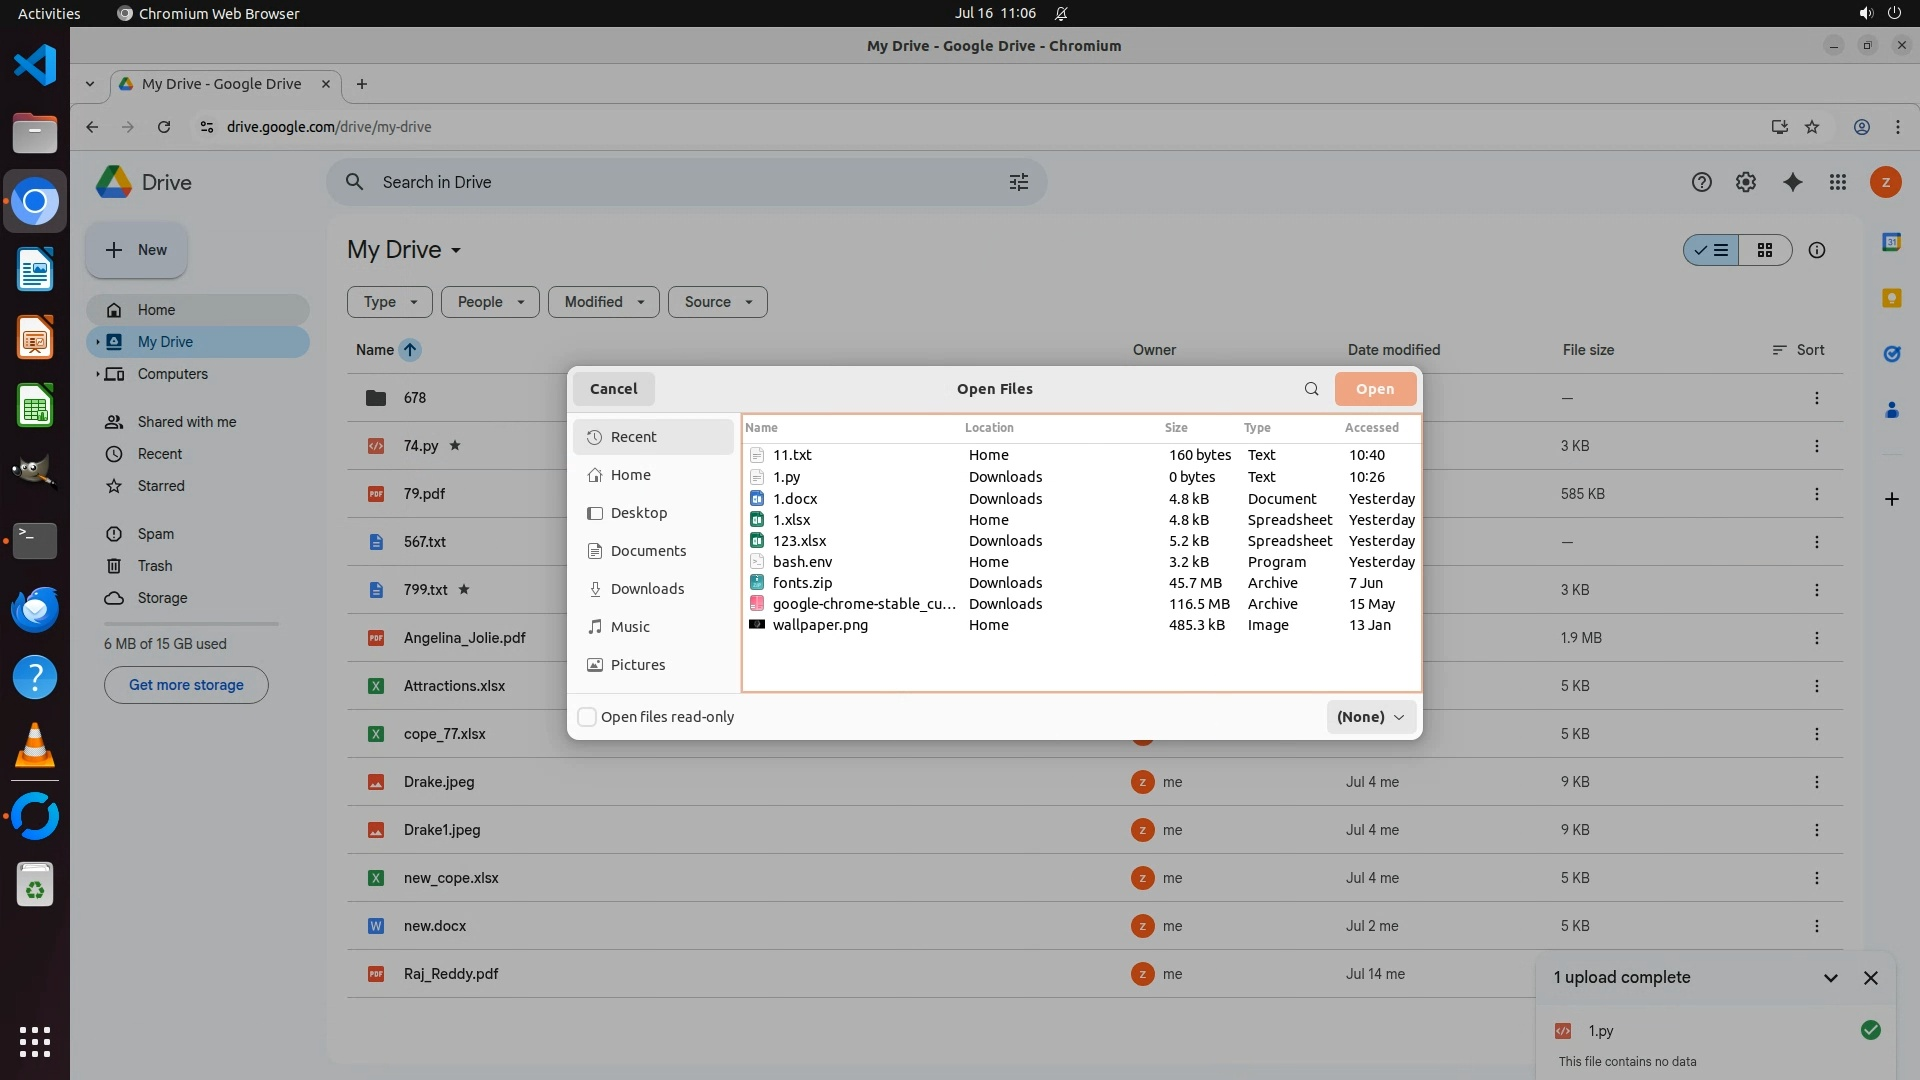This screenshot has height=1080, width=1920.
Task: Open Google Calendar side panel icon
Action: [x=1891, y=242]
